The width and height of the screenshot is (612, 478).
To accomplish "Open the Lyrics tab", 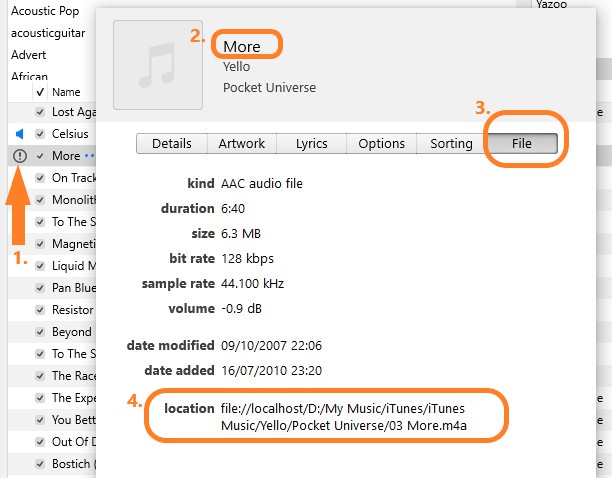I will tap(311, 144).
